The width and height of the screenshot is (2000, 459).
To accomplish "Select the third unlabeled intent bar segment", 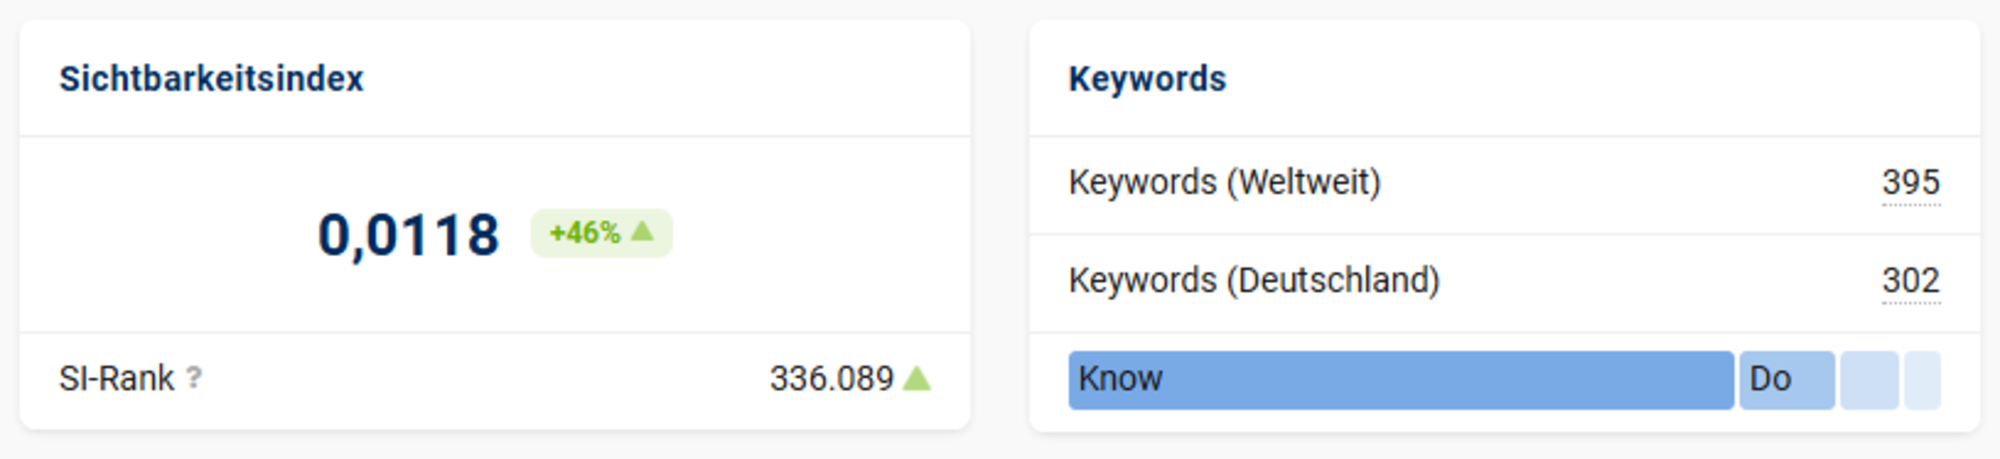I will point(1869,380).
